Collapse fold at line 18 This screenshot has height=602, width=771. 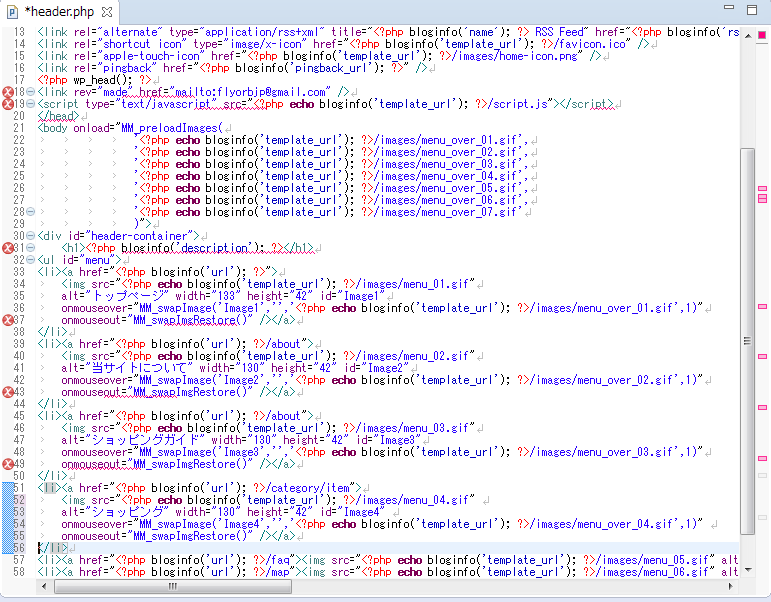click(30, 92)
